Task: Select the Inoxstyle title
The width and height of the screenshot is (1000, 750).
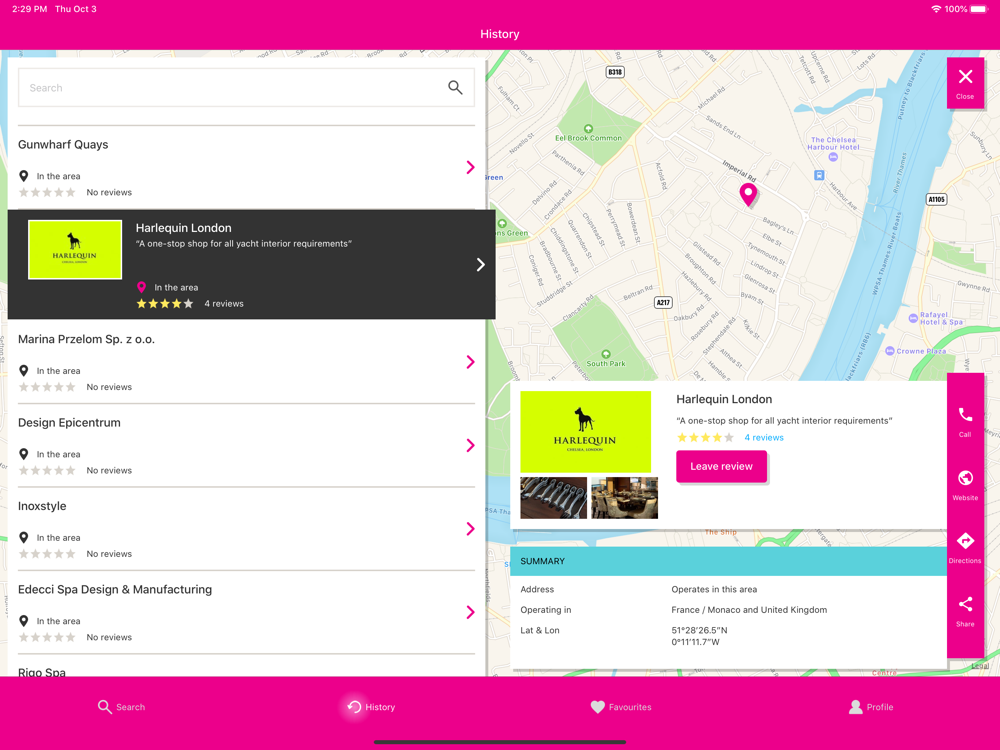Action: pos(42,506)
